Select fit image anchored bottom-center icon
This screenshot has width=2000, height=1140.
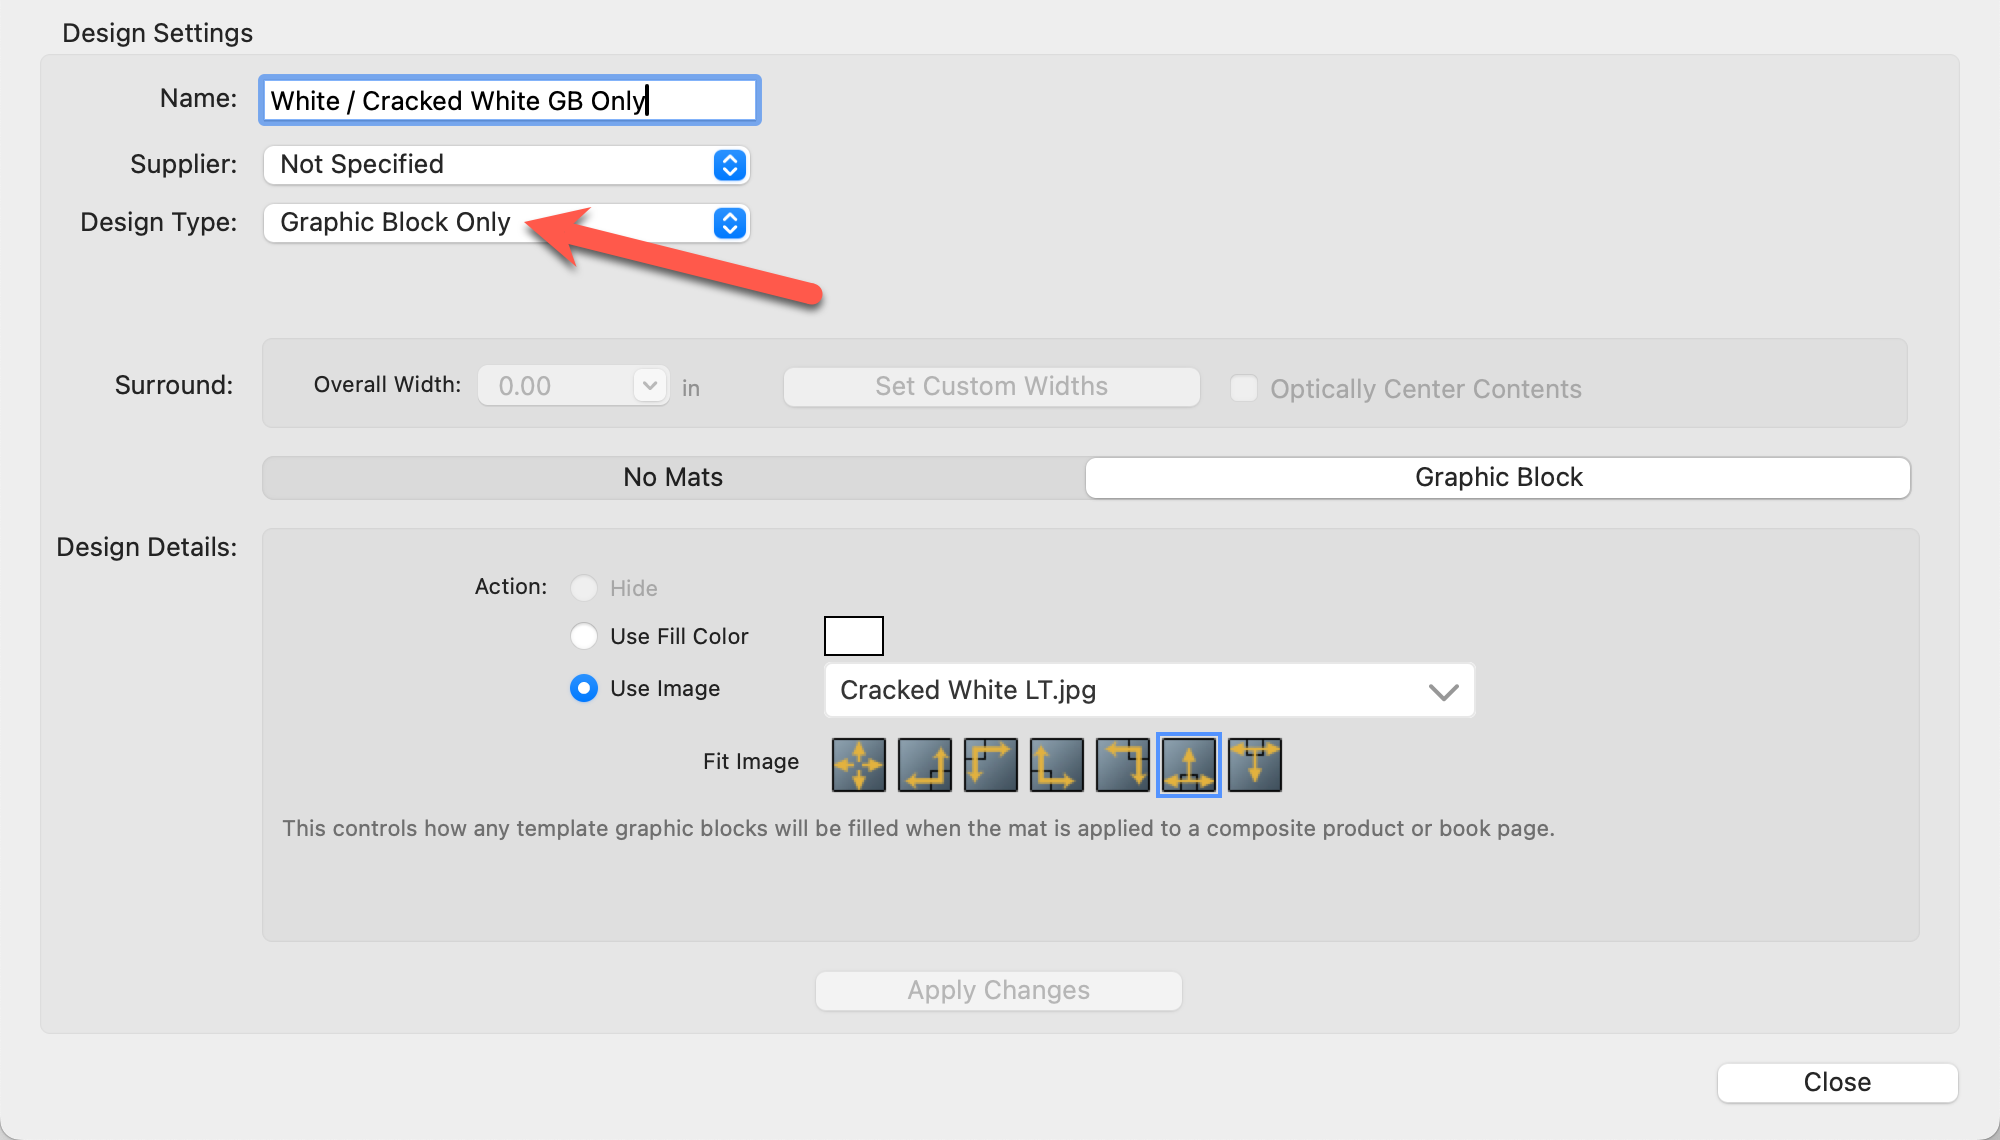tap(1188, 765)
